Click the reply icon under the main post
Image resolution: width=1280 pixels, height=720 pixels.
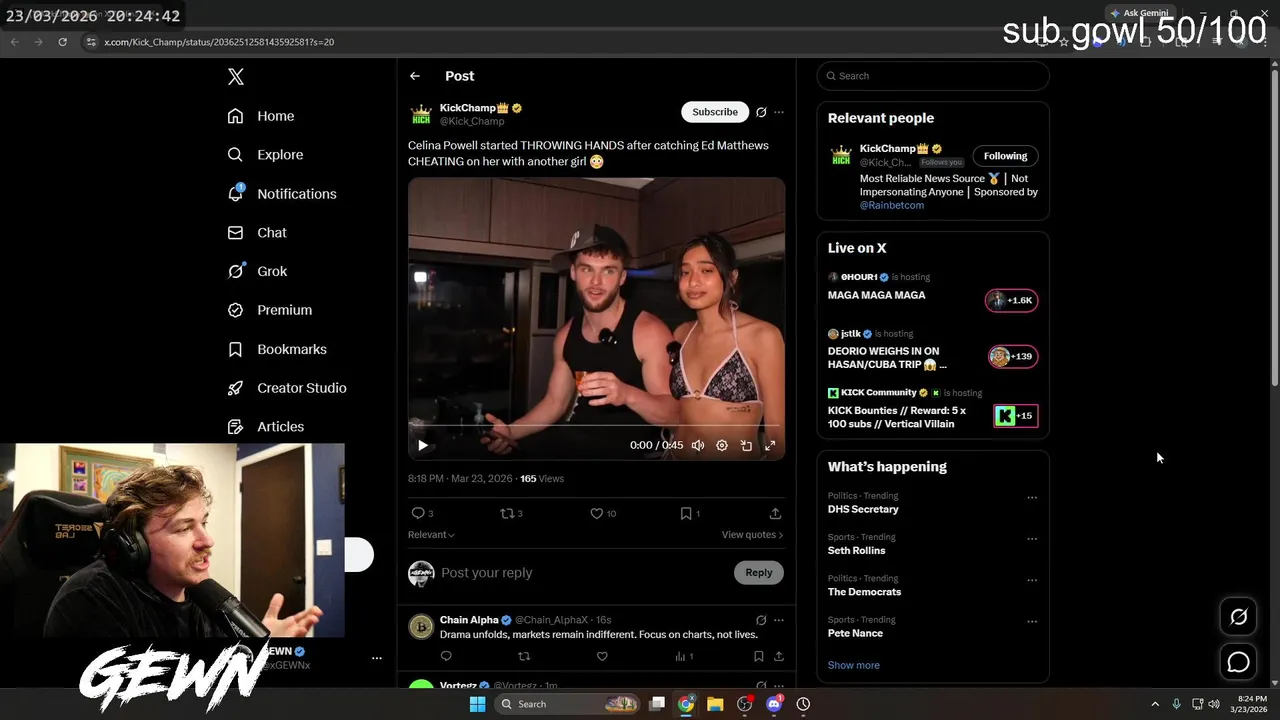tap(418, 513)
